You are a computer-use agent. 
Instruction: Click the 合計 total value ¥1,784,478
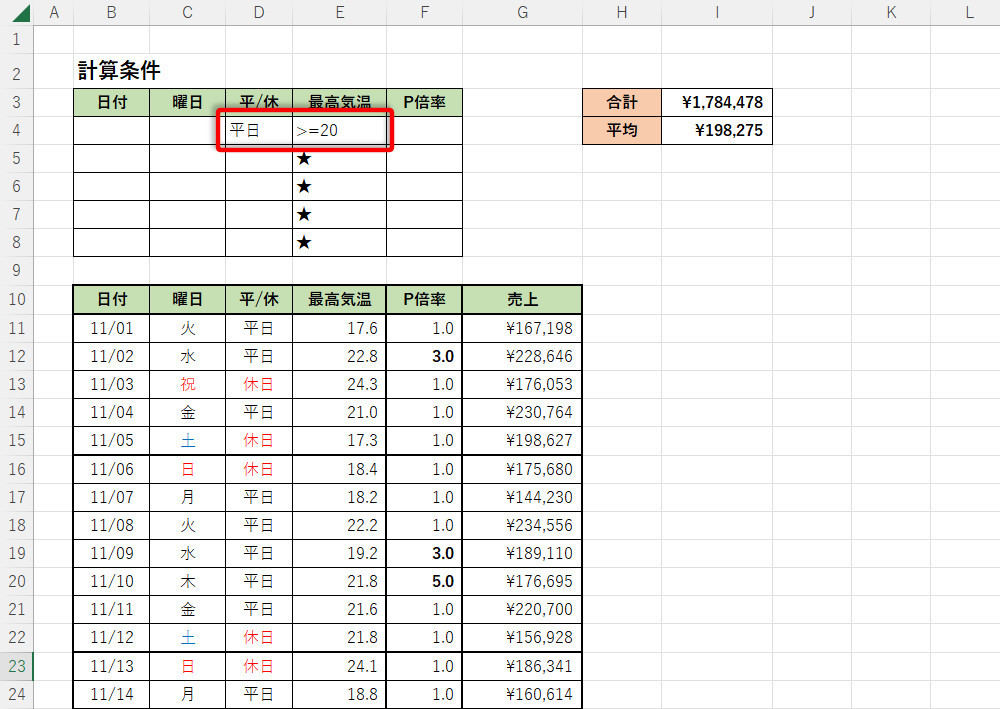(716, 102)
